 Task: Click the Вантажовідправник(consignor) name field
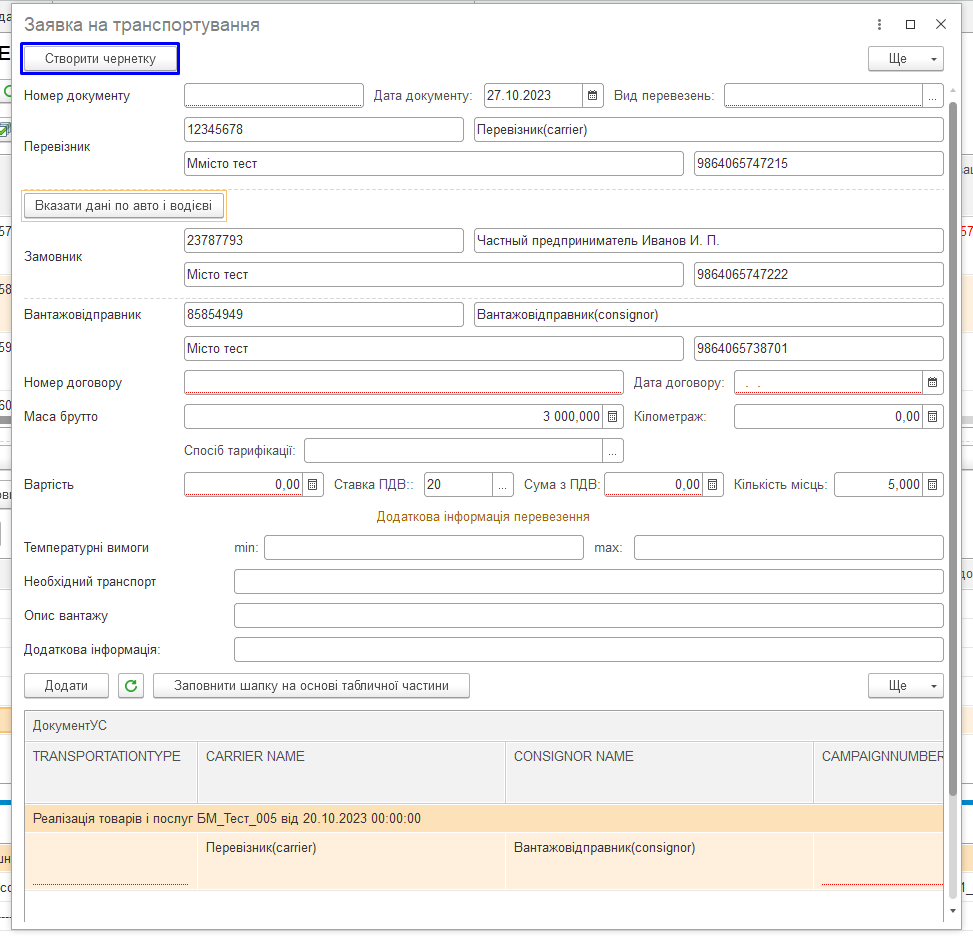click(709, 315)
